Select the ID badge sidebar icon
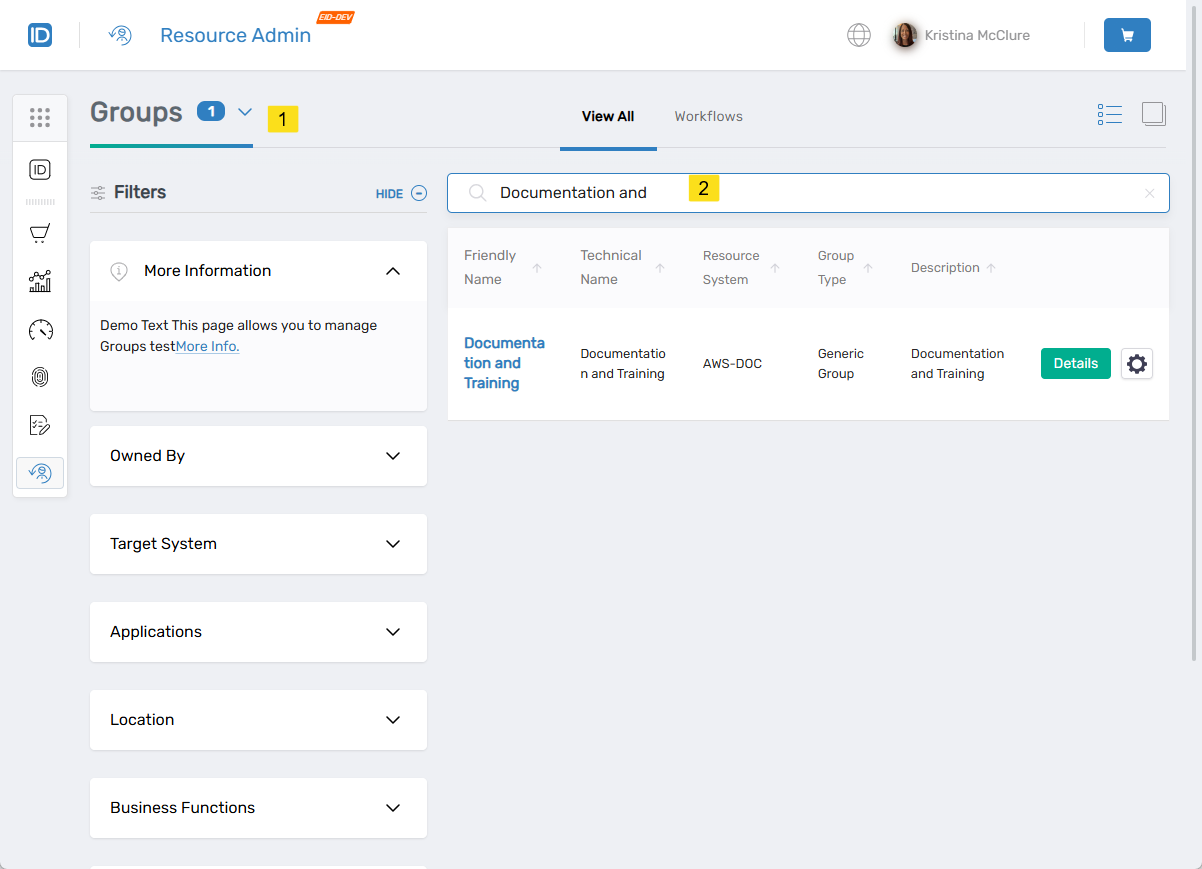The width and height of the screenshot is (1202, 869). point(40,170)
